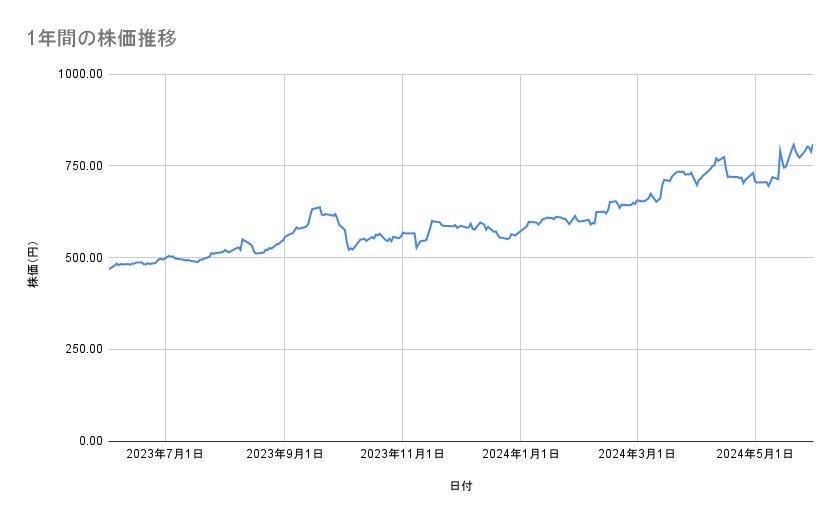Select the horizontal axis title "日付"

tap(460, 486)
